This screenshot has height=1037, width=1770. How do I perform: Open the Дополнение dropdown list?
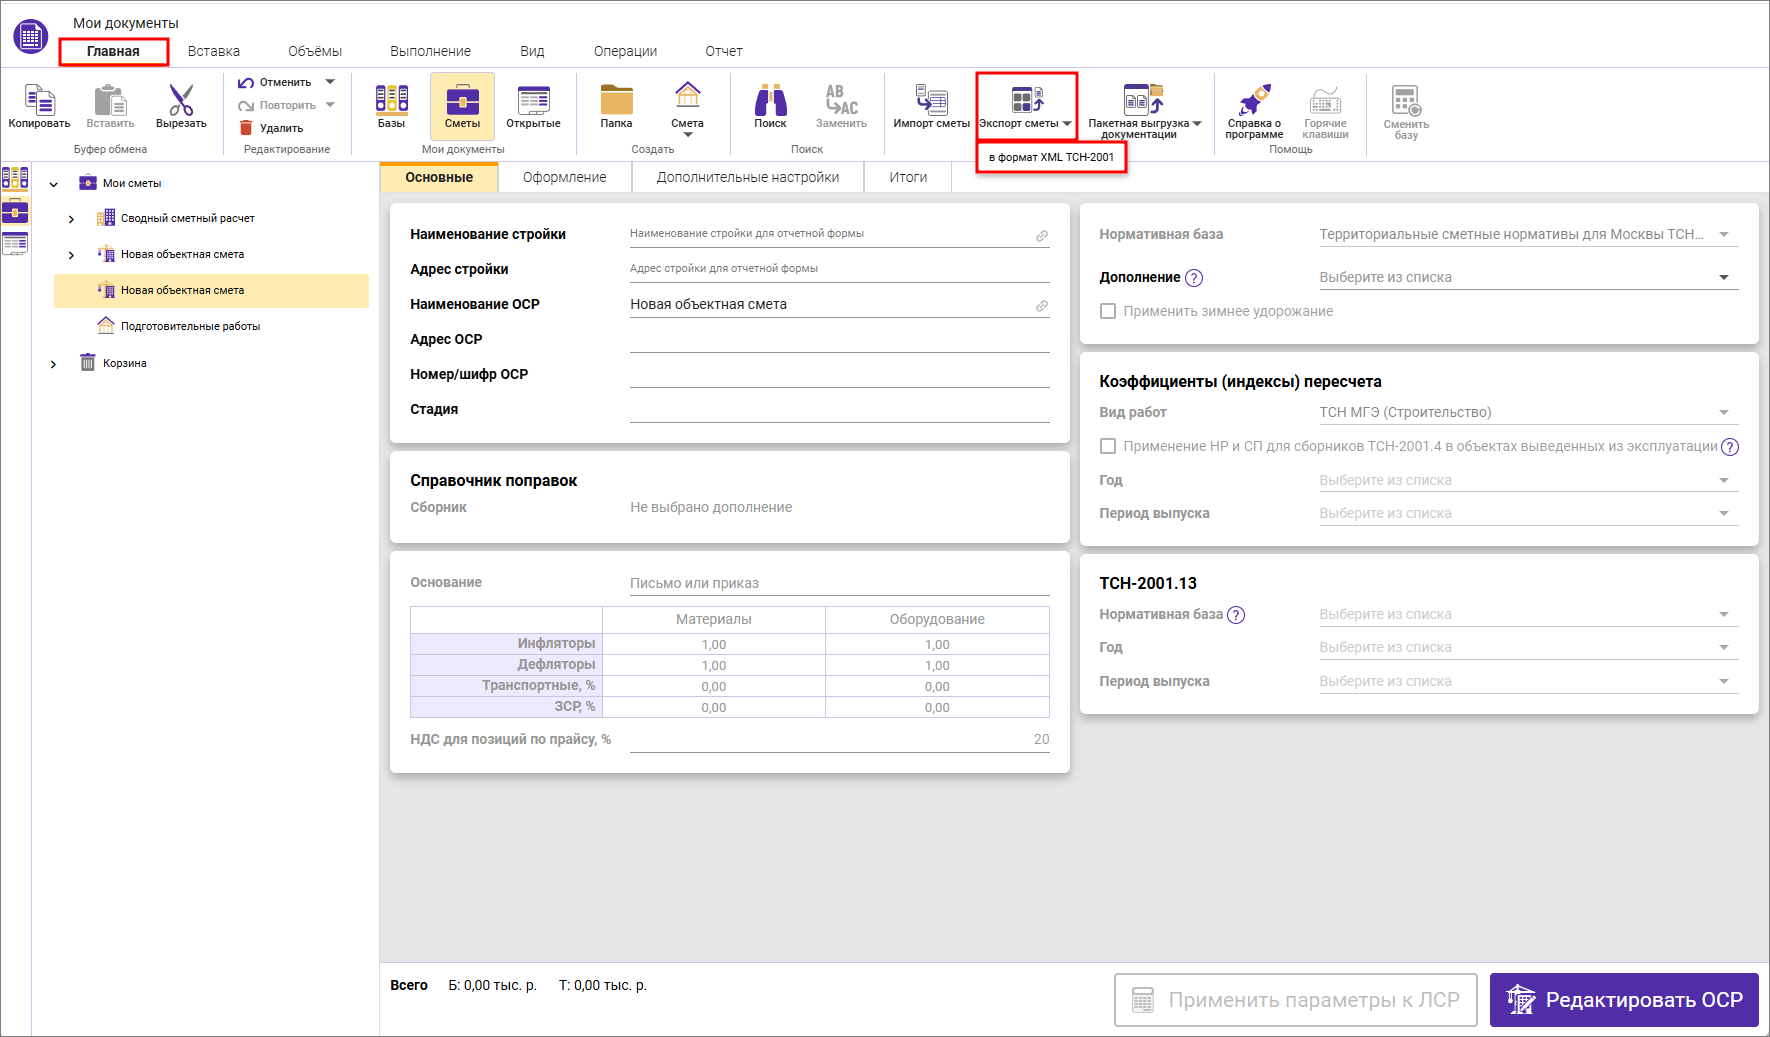click(1724, 277)
